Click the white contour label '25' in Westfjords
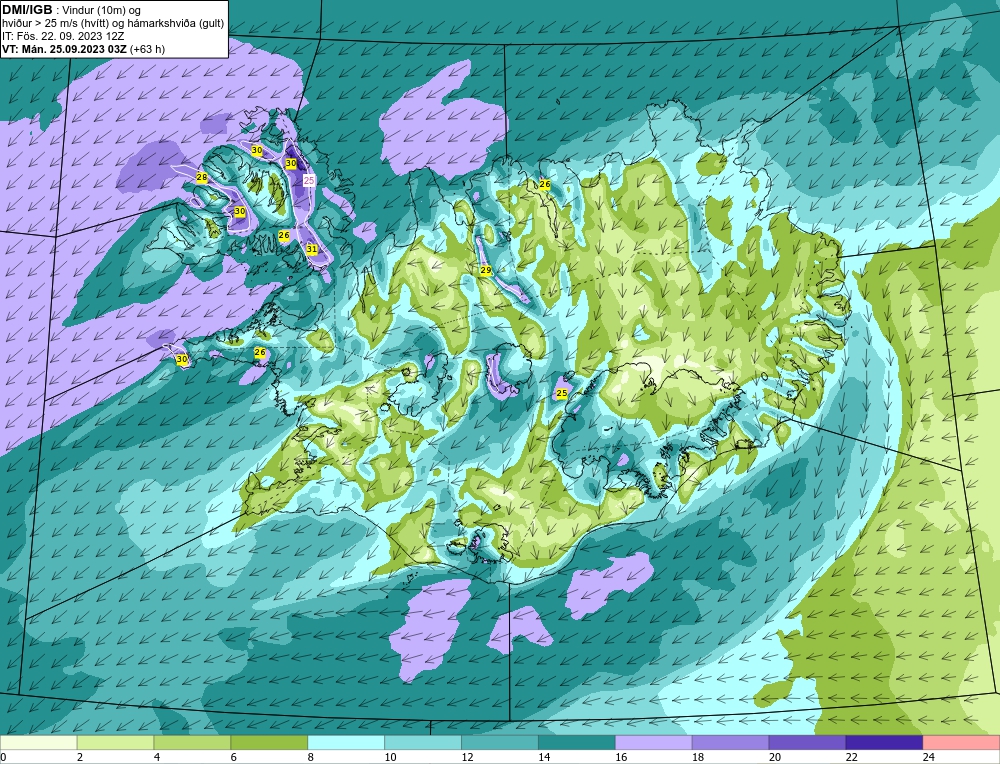Image resolution: width=1000 pixels, height=764 pixels. (x=309, y=180)
